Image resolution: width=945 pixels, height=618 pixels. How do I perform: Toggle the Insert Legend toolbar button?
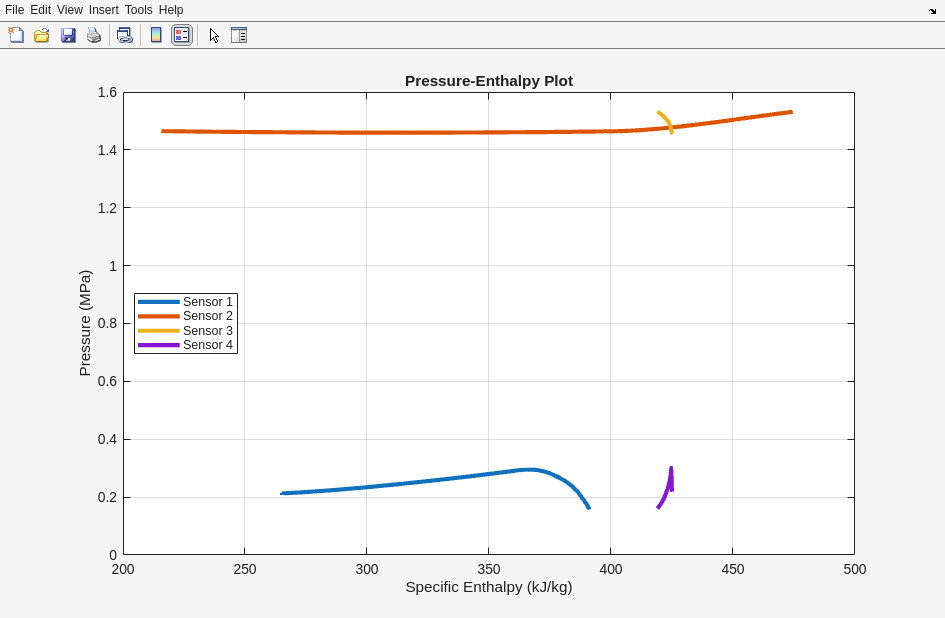[x=181, y=35]
